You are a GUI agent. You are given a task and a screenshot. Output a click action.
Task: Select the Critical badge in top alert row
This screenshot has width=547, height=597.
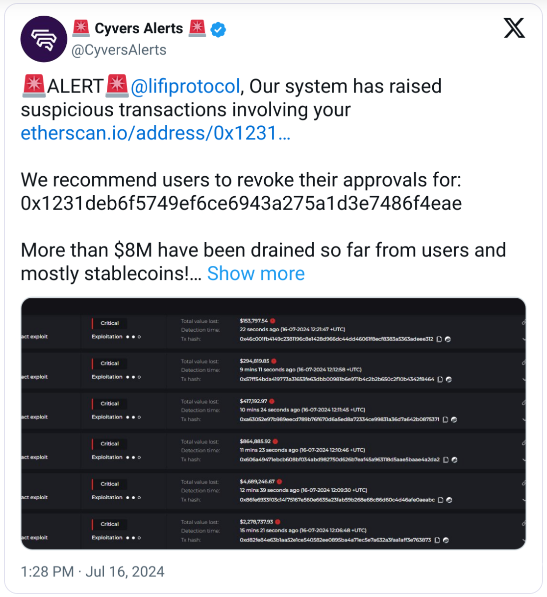[110, 323]
